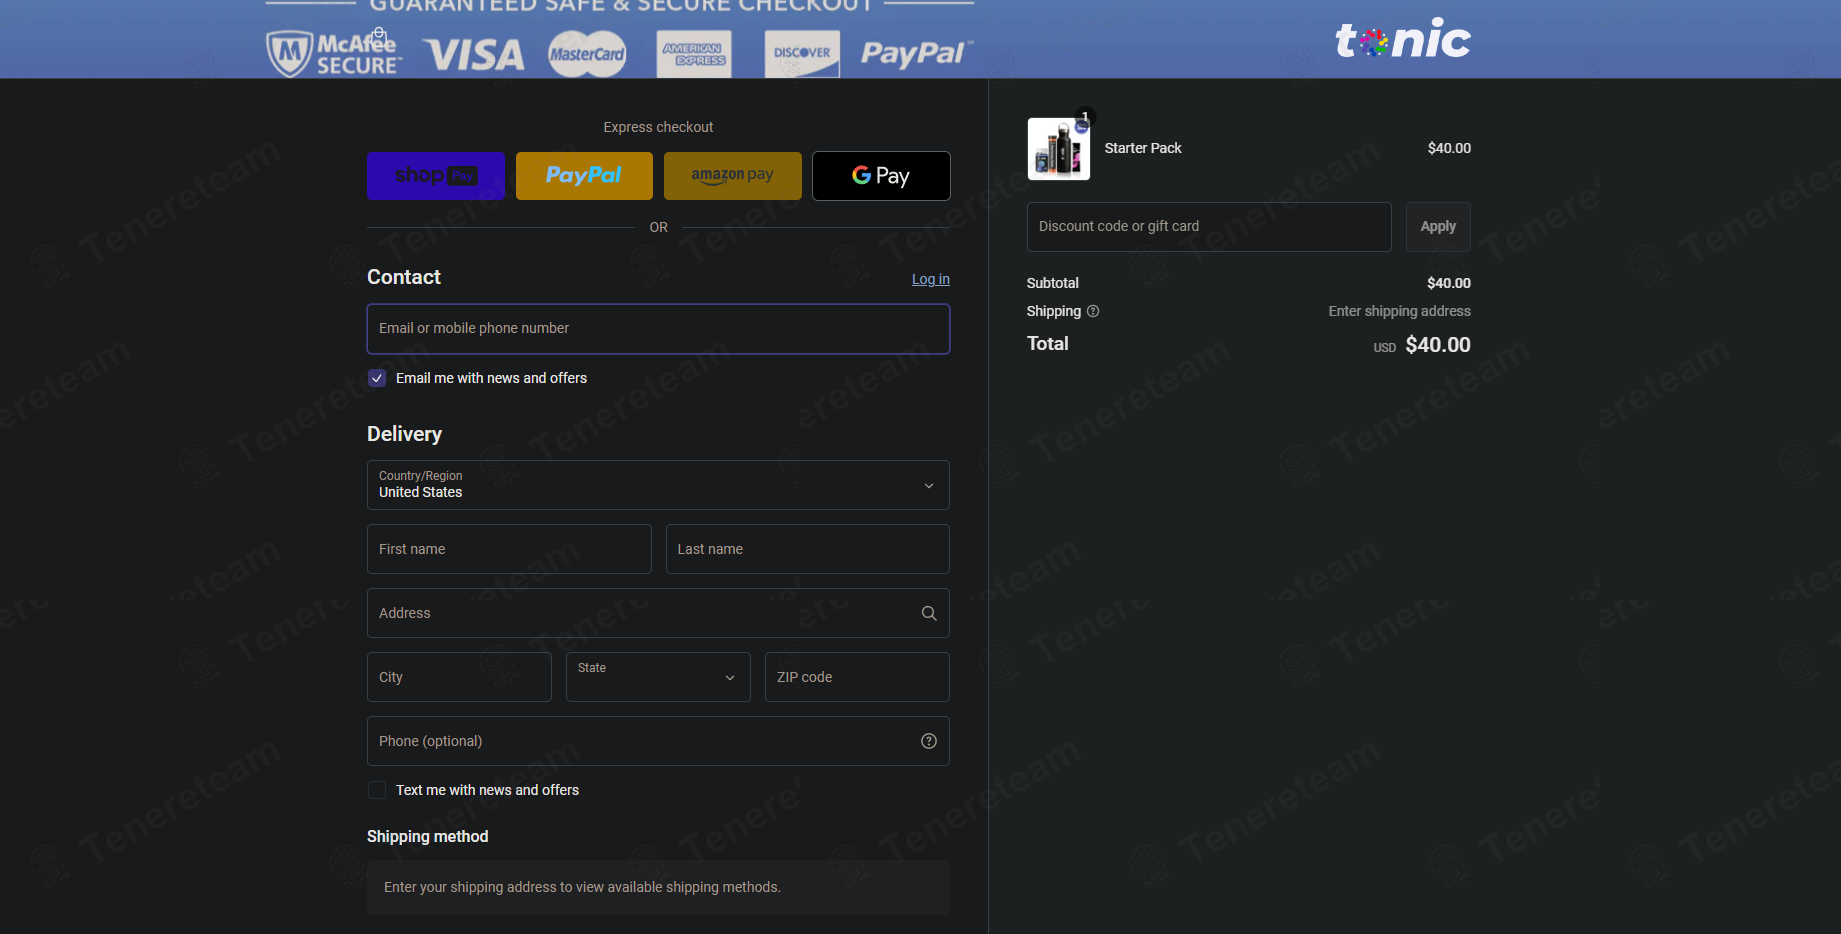Click the Contact heading
The width and height of the screenshot is (1841, 934).
(x=404, y=277)
